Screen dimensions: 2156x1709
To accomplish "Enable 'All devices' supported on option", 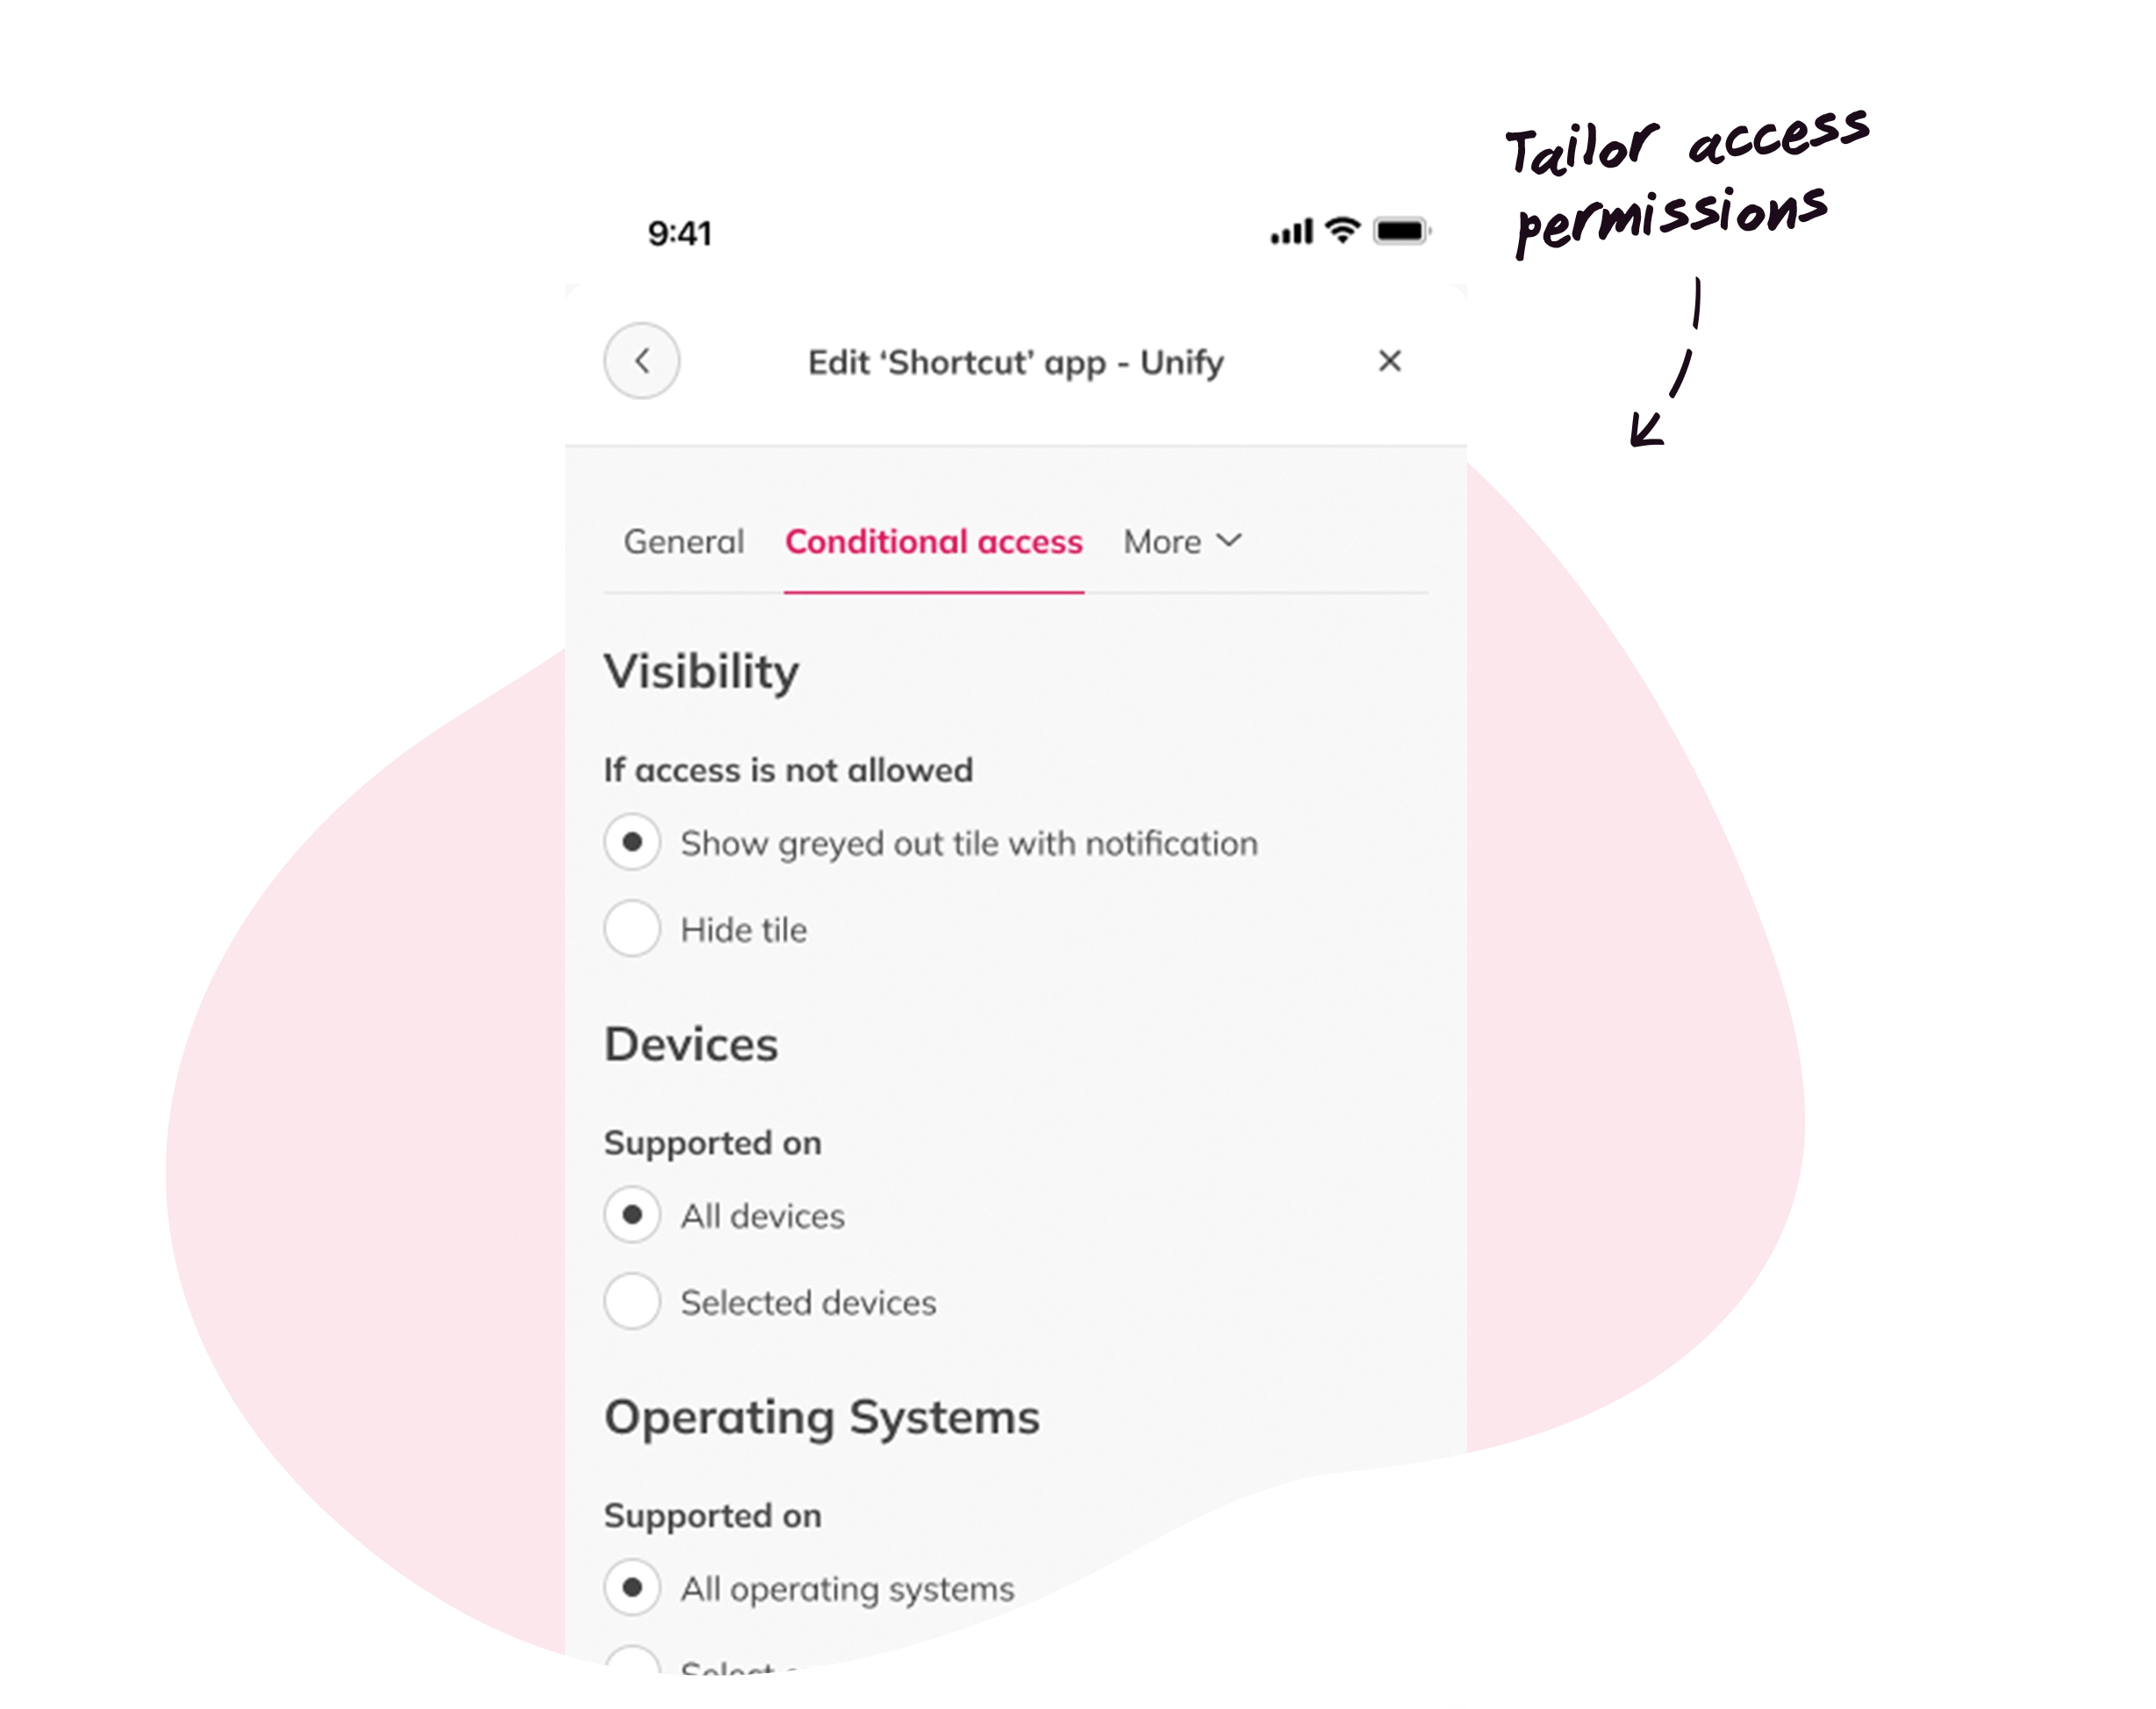I will pyautogui.click(x=634, y=1214).
